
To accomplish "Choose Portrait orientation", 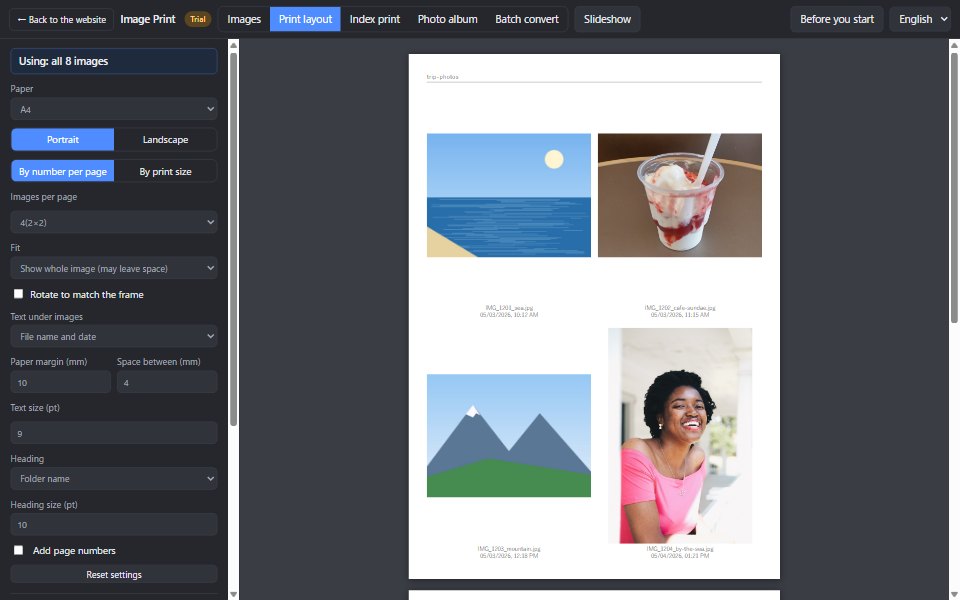I will [62, 140].
